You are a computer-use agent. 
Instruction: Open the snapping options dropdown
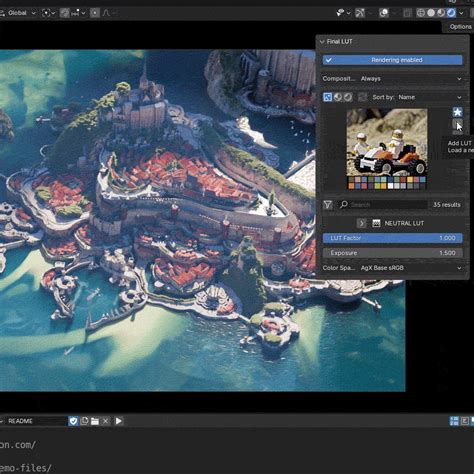78,13
